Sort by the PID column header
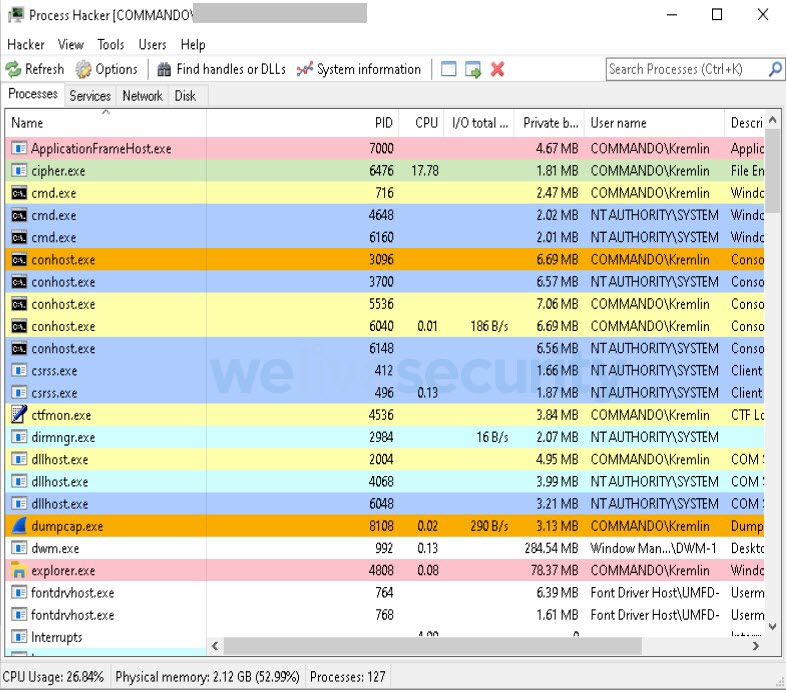The height and width of the screenshot is (691, 786). tap(302, 123)
